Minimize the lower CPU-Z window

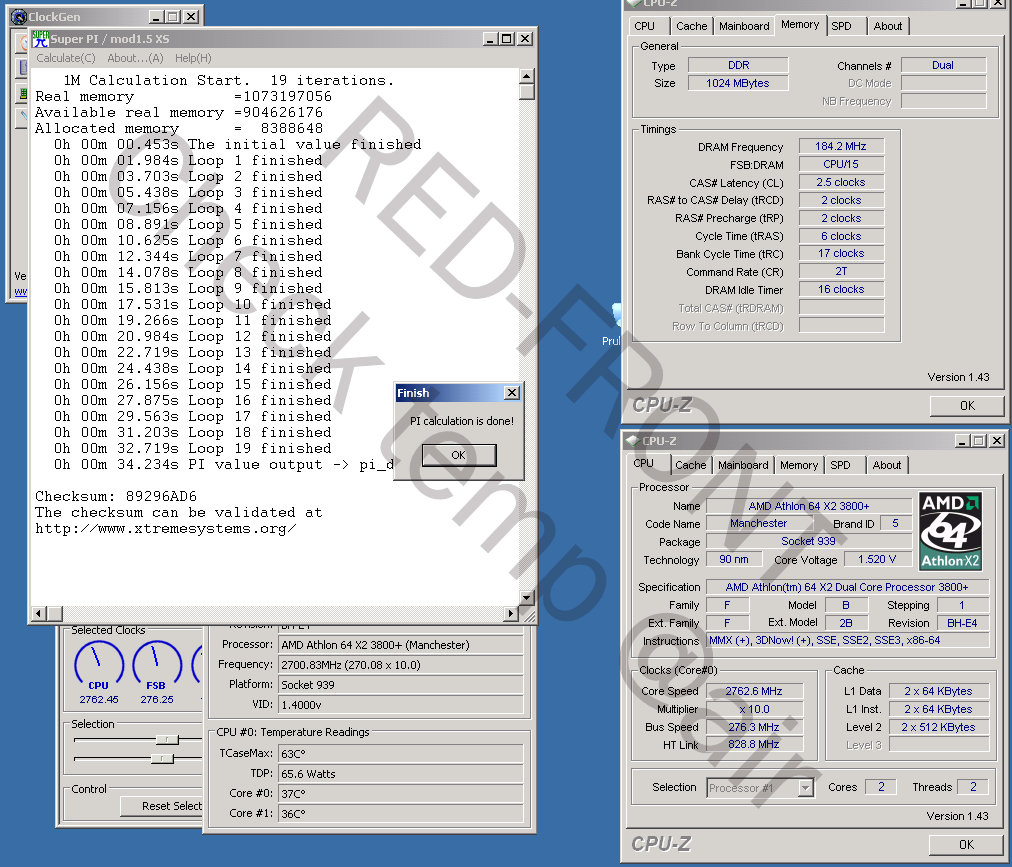click(x=962, y=441)
